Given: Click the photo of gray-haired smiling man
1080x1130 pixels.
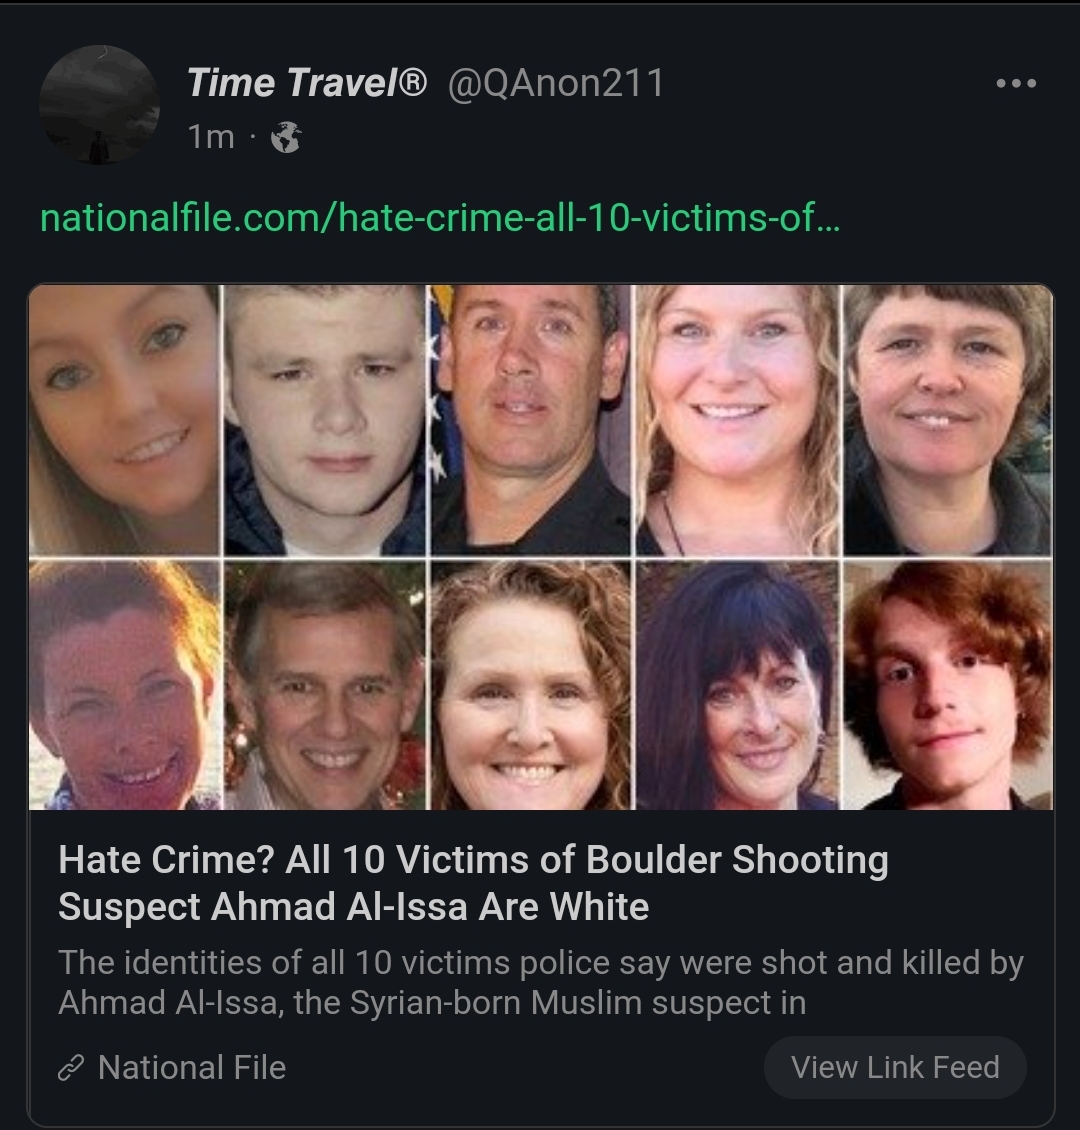Looking at the screenshot, I should 325,685.
